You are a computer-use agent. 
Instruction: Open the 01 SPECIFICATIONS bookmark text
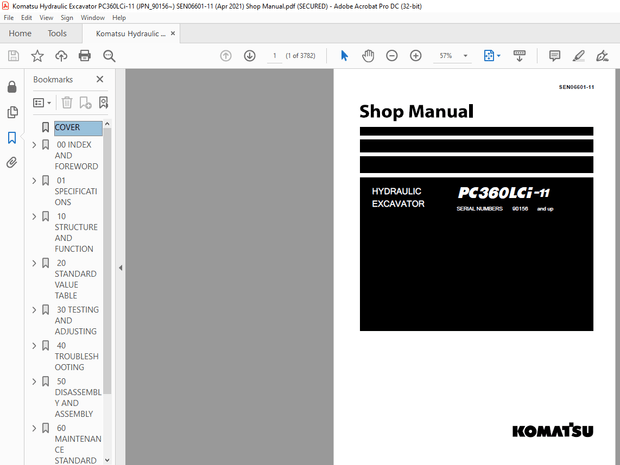(x=76, y=191)
